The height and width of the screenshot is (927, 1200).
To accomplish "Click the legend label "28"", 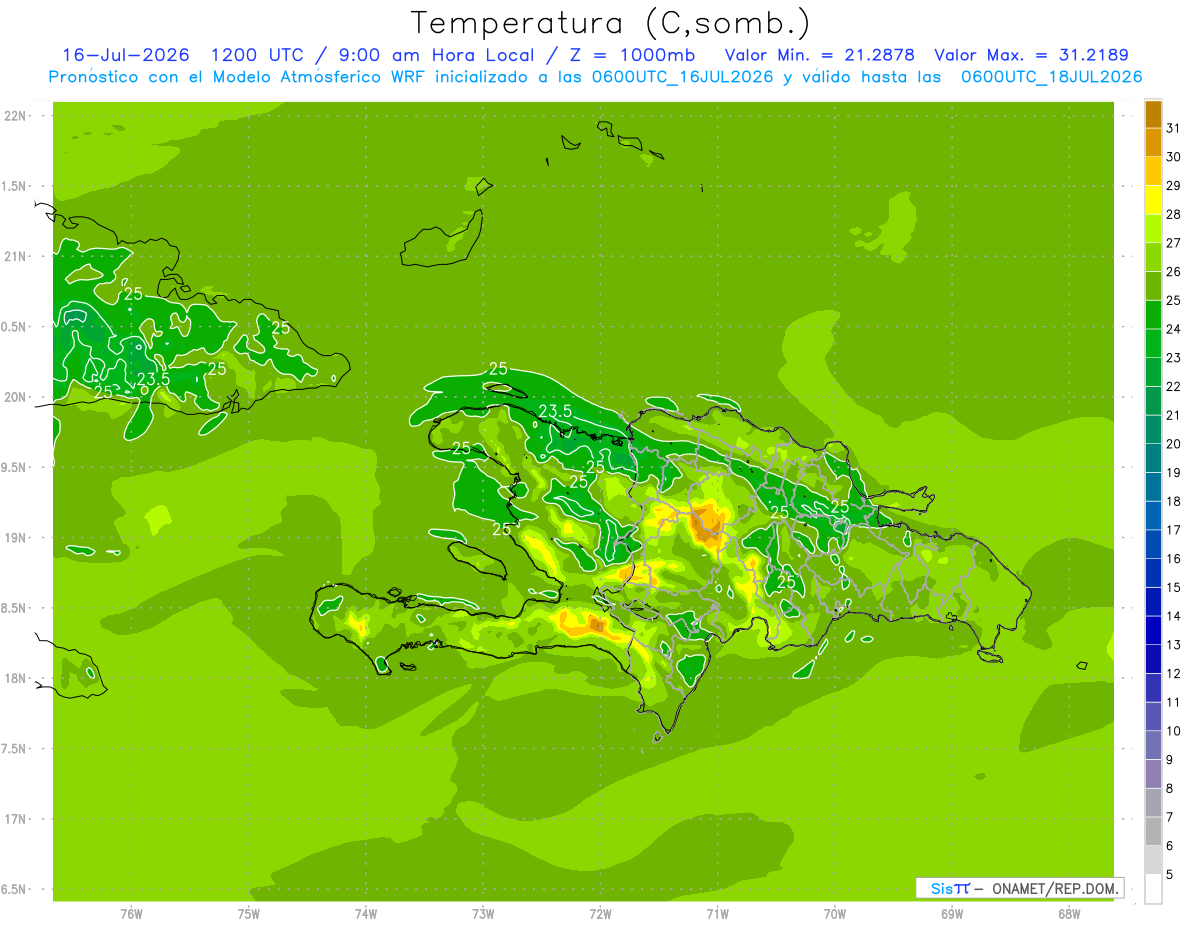I will [x=1174, y=214].
